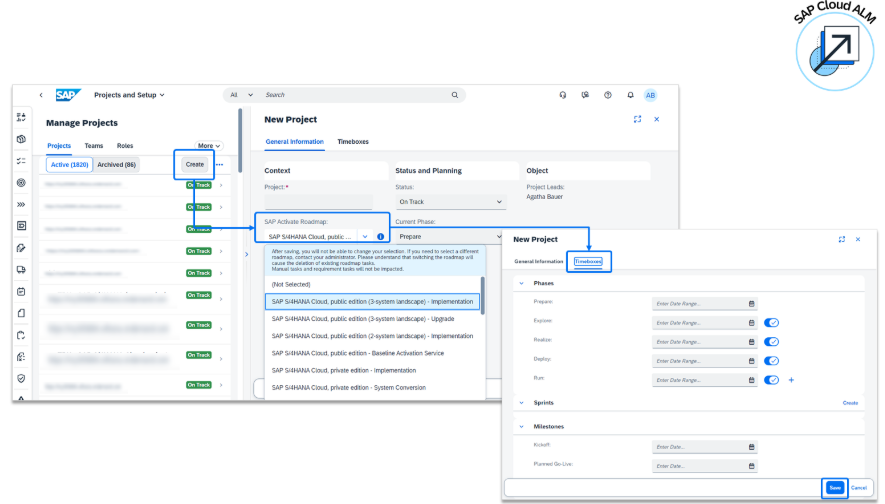Screen dimensions: 885x504
Task: Click the Save button
Action: point(834,487)
